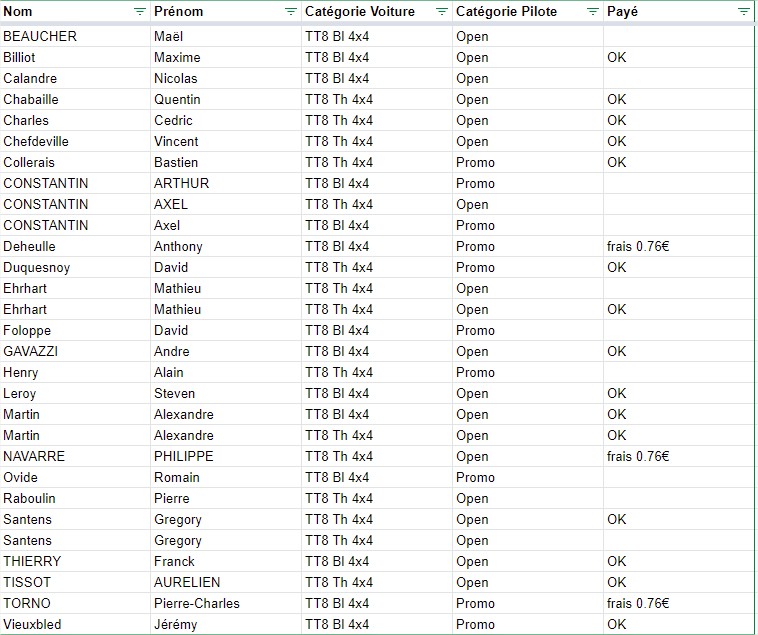Select the Prénom header cell
This screenshot has height=635, width=758.
[226, 12]
